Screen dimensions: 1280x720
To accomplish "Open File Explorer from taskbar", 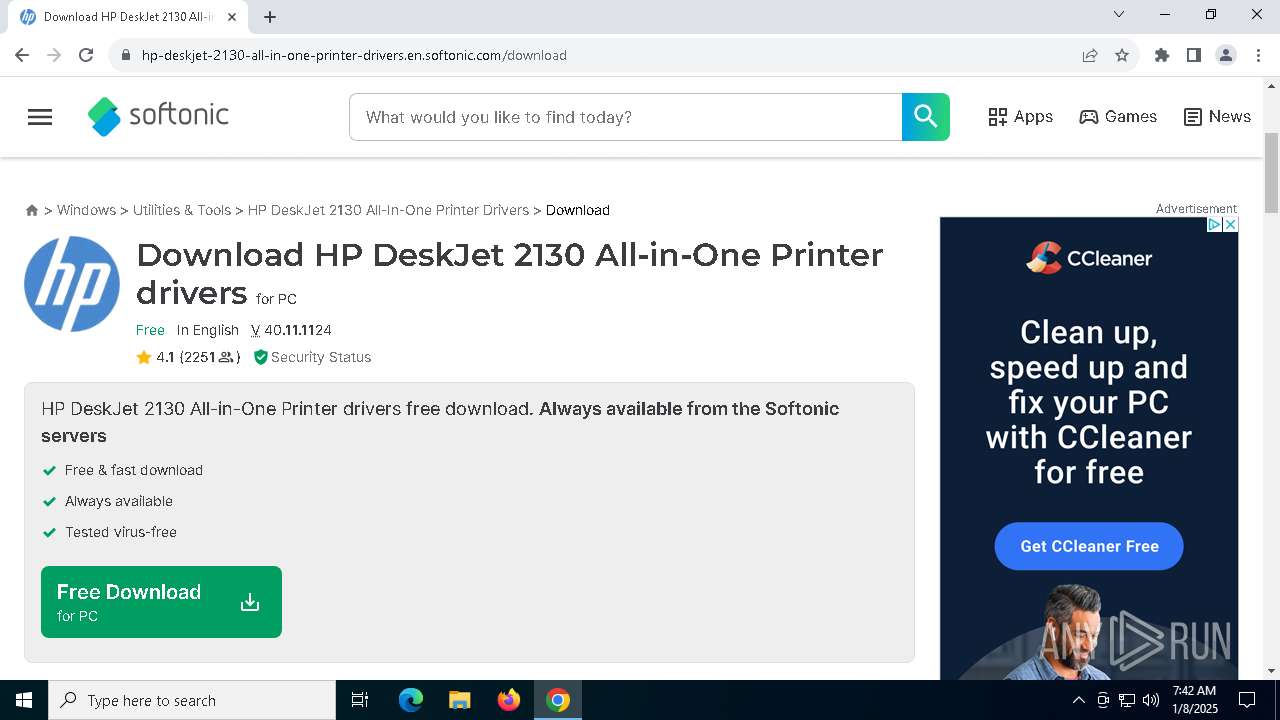I will [459, 700].
